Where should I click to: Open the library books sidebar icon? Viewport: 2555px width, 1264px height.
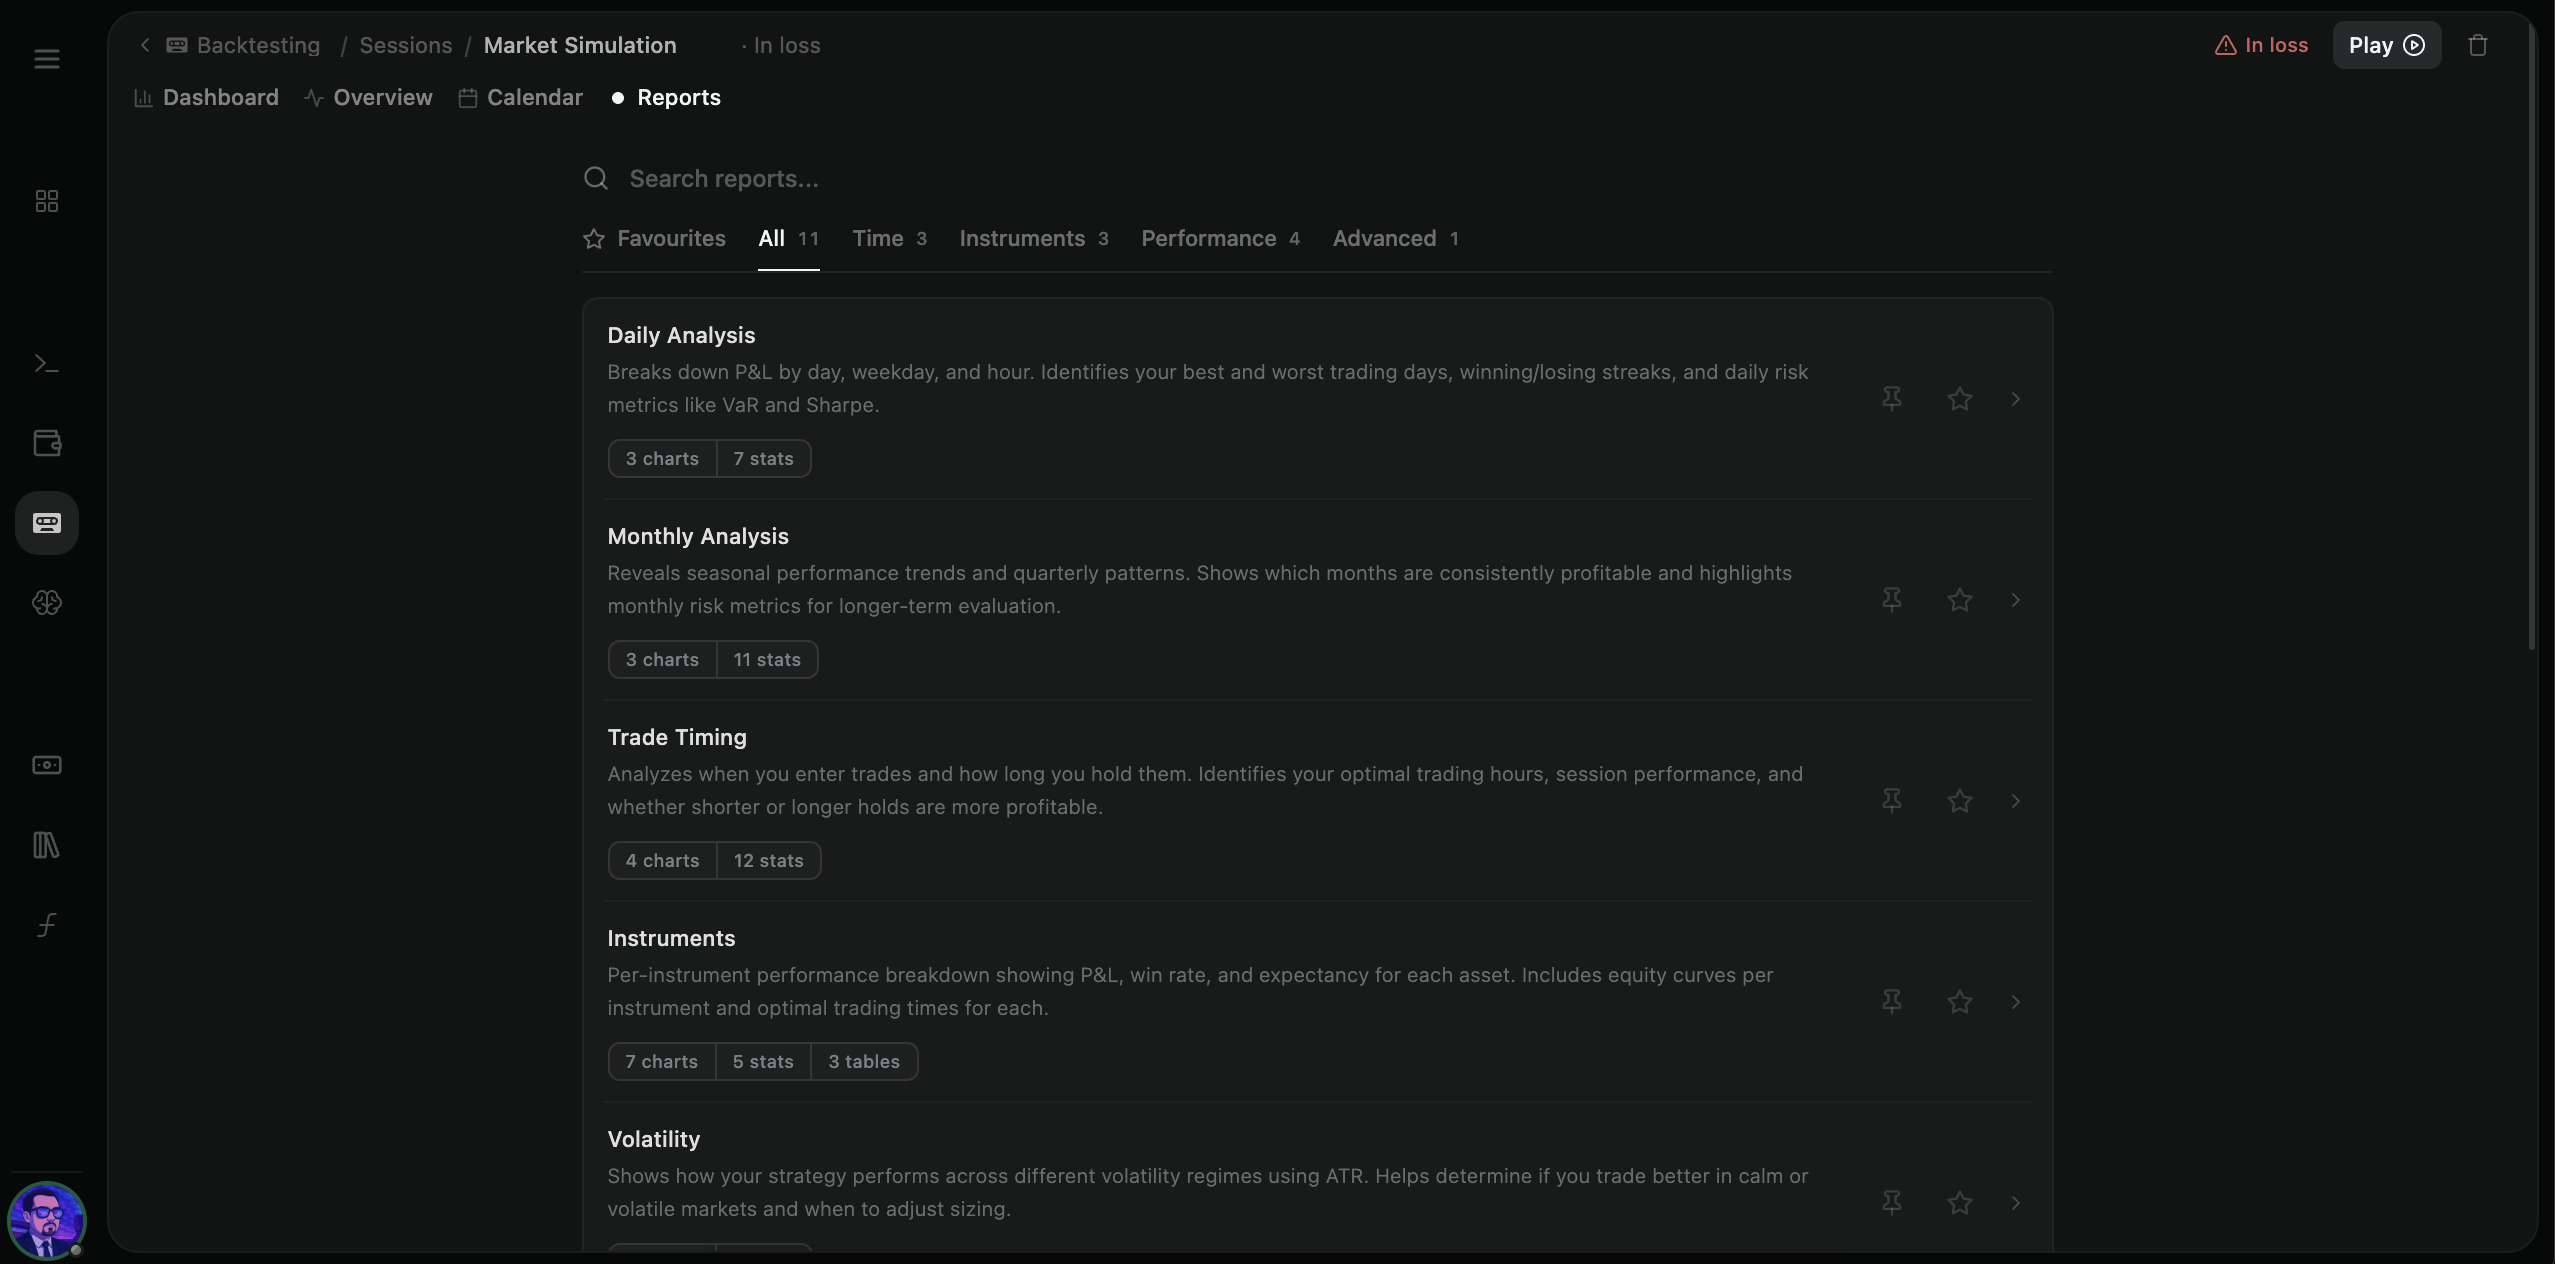(46, 845)
